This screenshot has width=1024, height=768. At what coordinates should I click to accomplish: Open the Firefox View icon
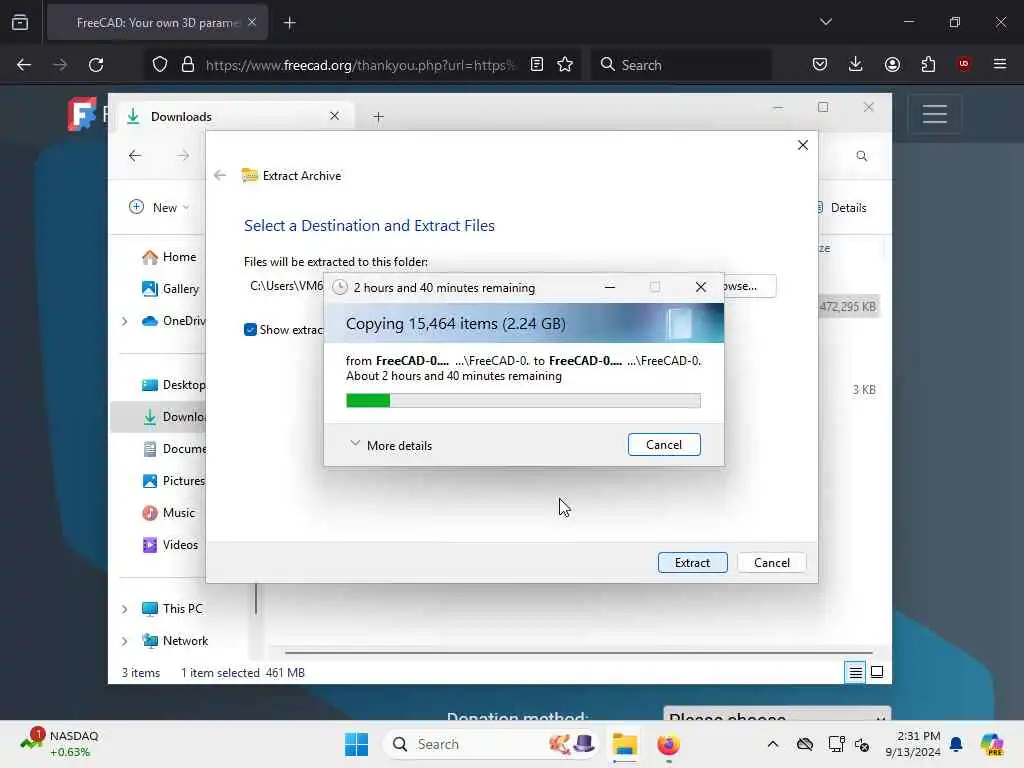coord(20,23)
